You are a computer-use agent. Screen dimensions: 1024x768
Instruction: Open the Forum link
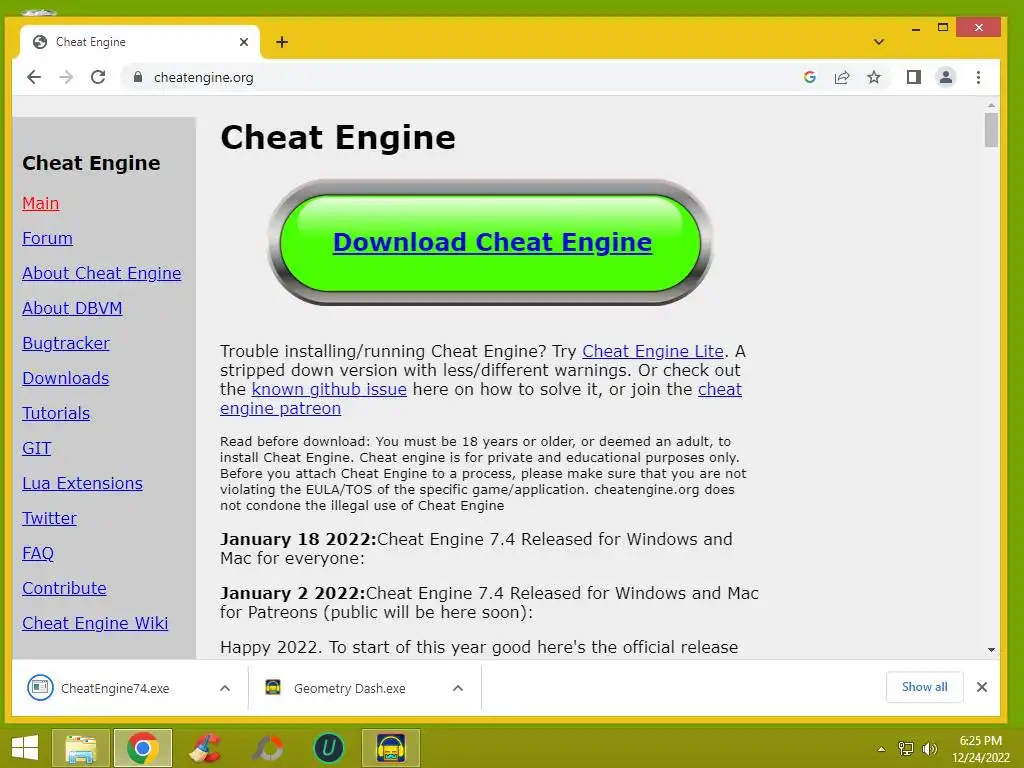(47, 238)
